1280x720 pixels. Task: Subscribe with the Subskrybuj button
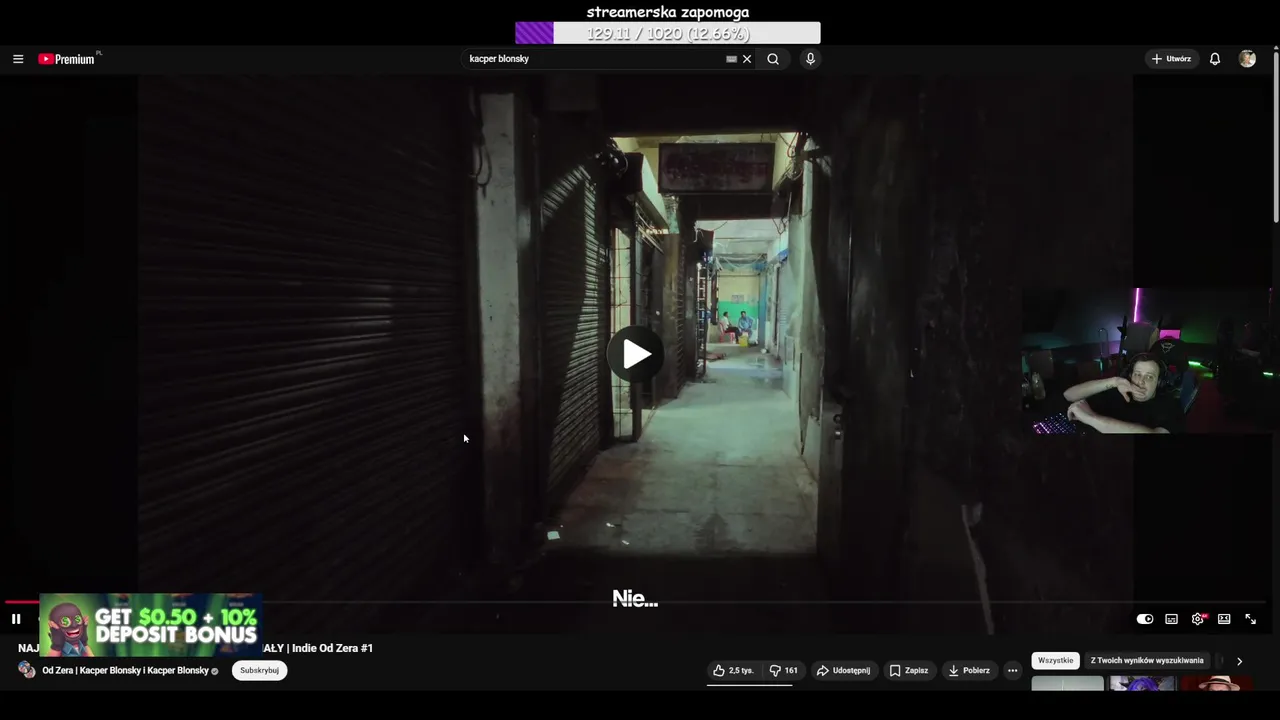[259, 670]
